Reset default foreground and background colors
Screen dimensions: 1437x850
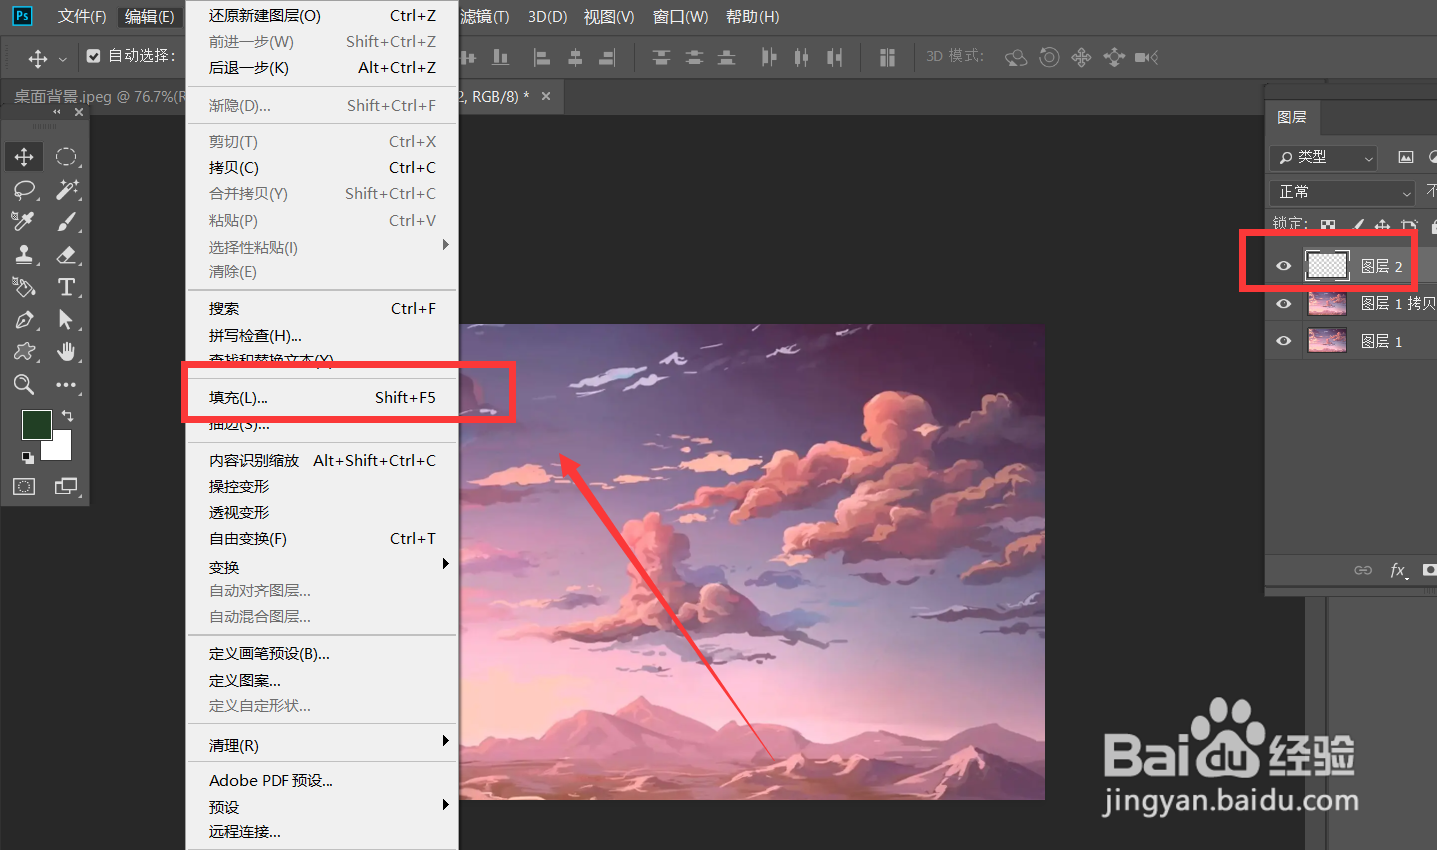click(28, 457)
